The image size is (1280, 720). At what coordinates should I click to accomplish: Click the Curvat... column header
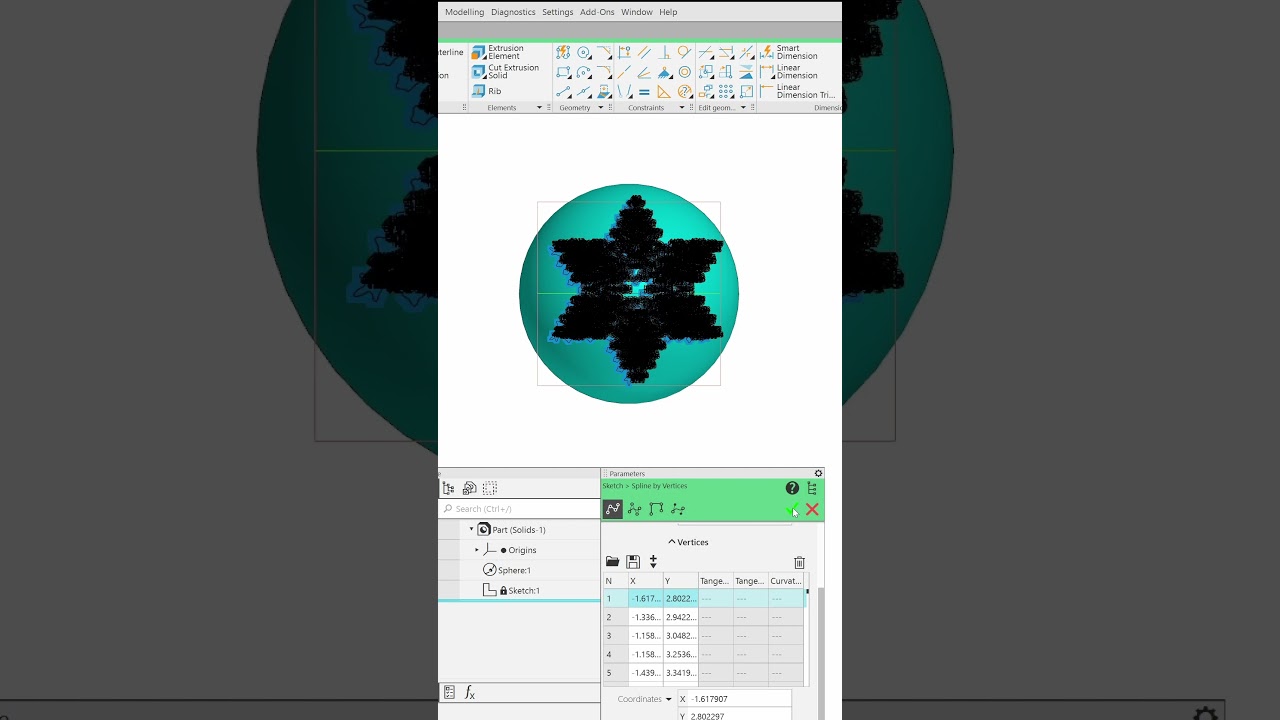coord(786,581)
